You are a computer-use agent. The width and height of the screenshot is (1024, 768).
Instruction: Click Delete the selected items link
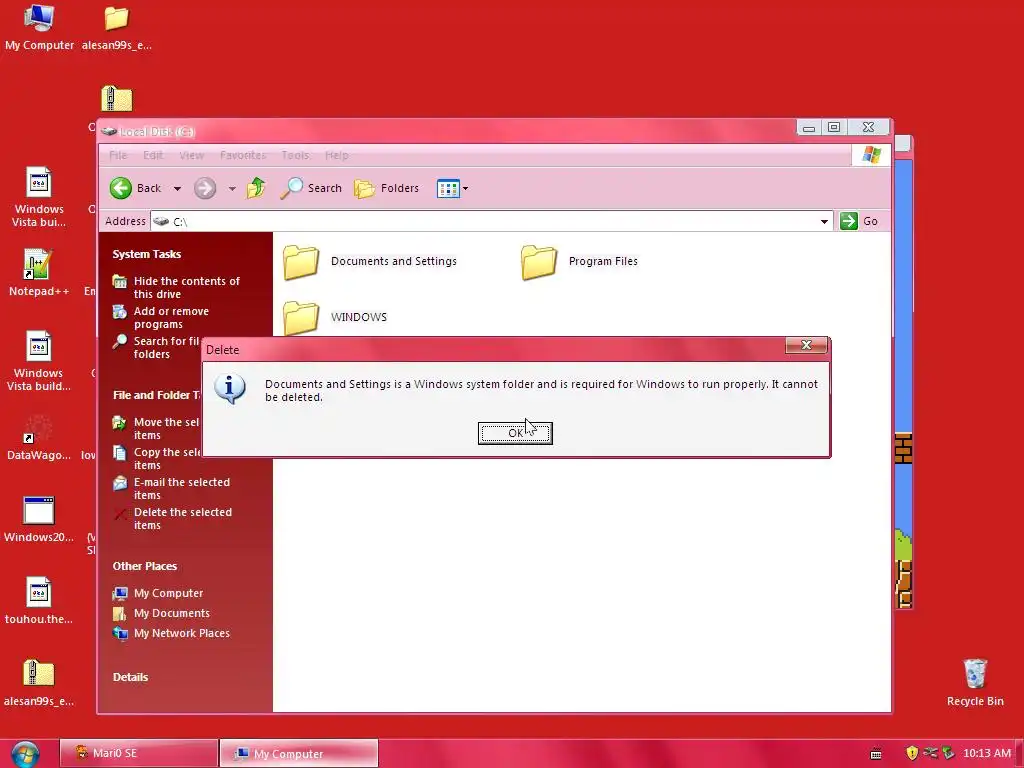(182, 519)
